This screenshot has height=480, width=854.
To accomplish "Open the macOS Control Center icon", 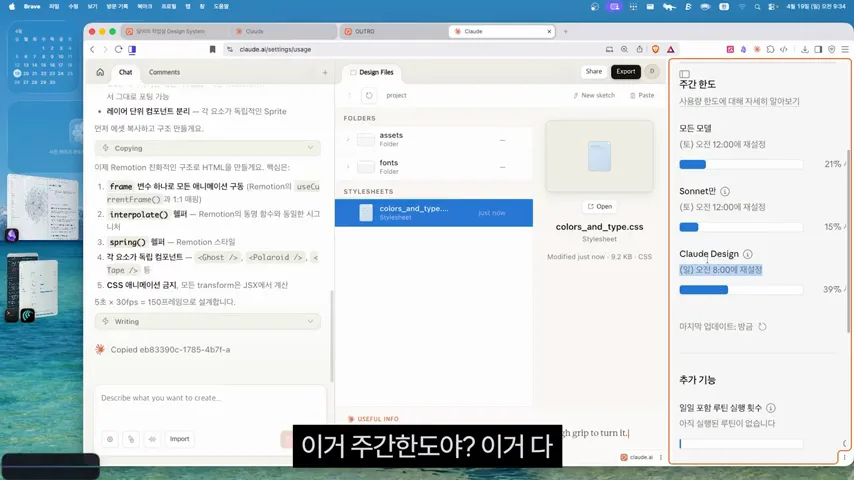I will (x=772, y=7).
